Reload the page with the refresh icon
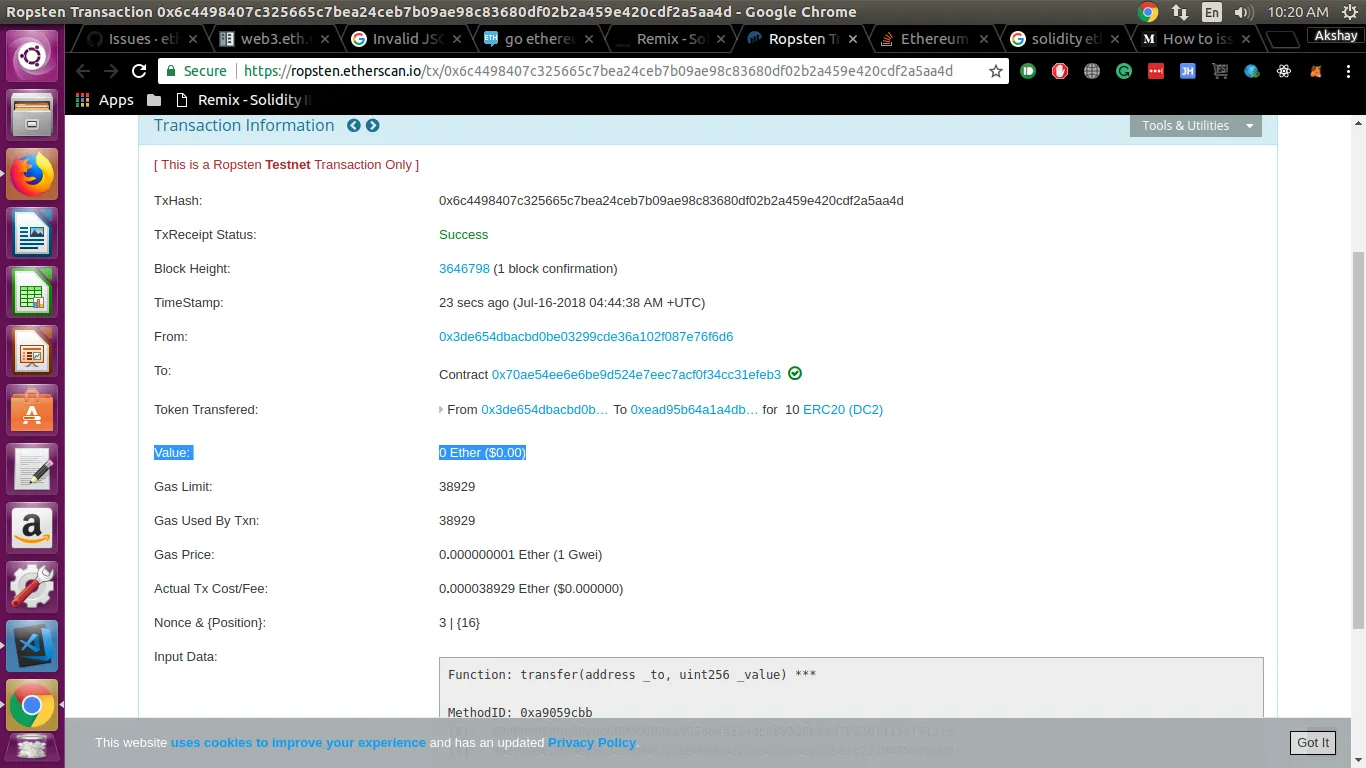Viewport: 1366px width, 768px height. 139,72
